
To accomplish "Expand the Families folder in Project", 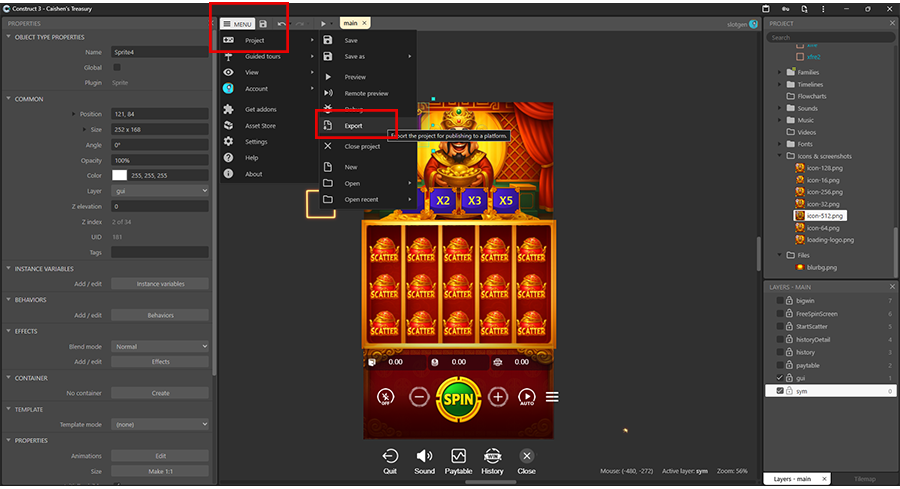I will pyautogui.click(x=779, y=72).
